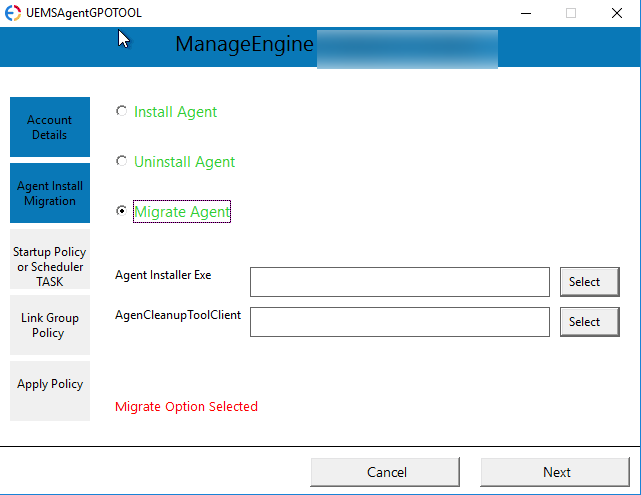The width and height of the screenshot is (641, 495).
Task: Click the Cancel button
Action: (385, 472)
